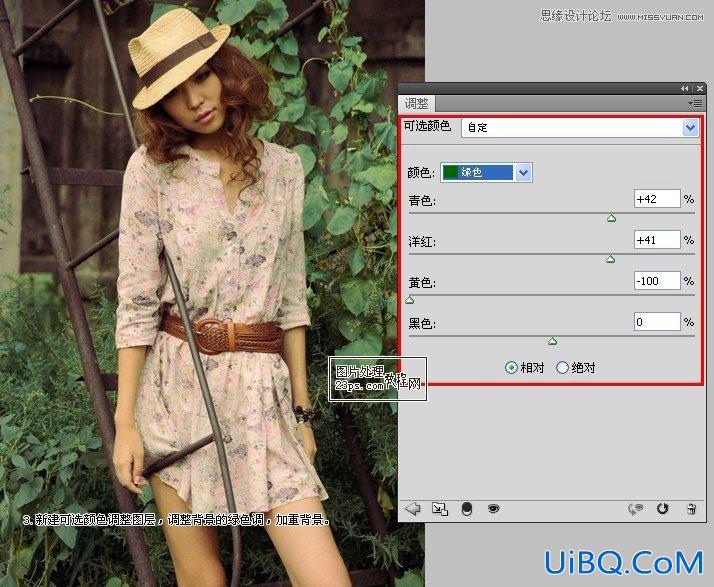Click the 黄色: label
The image size is (714, 587).
click(x=422, y=283)
